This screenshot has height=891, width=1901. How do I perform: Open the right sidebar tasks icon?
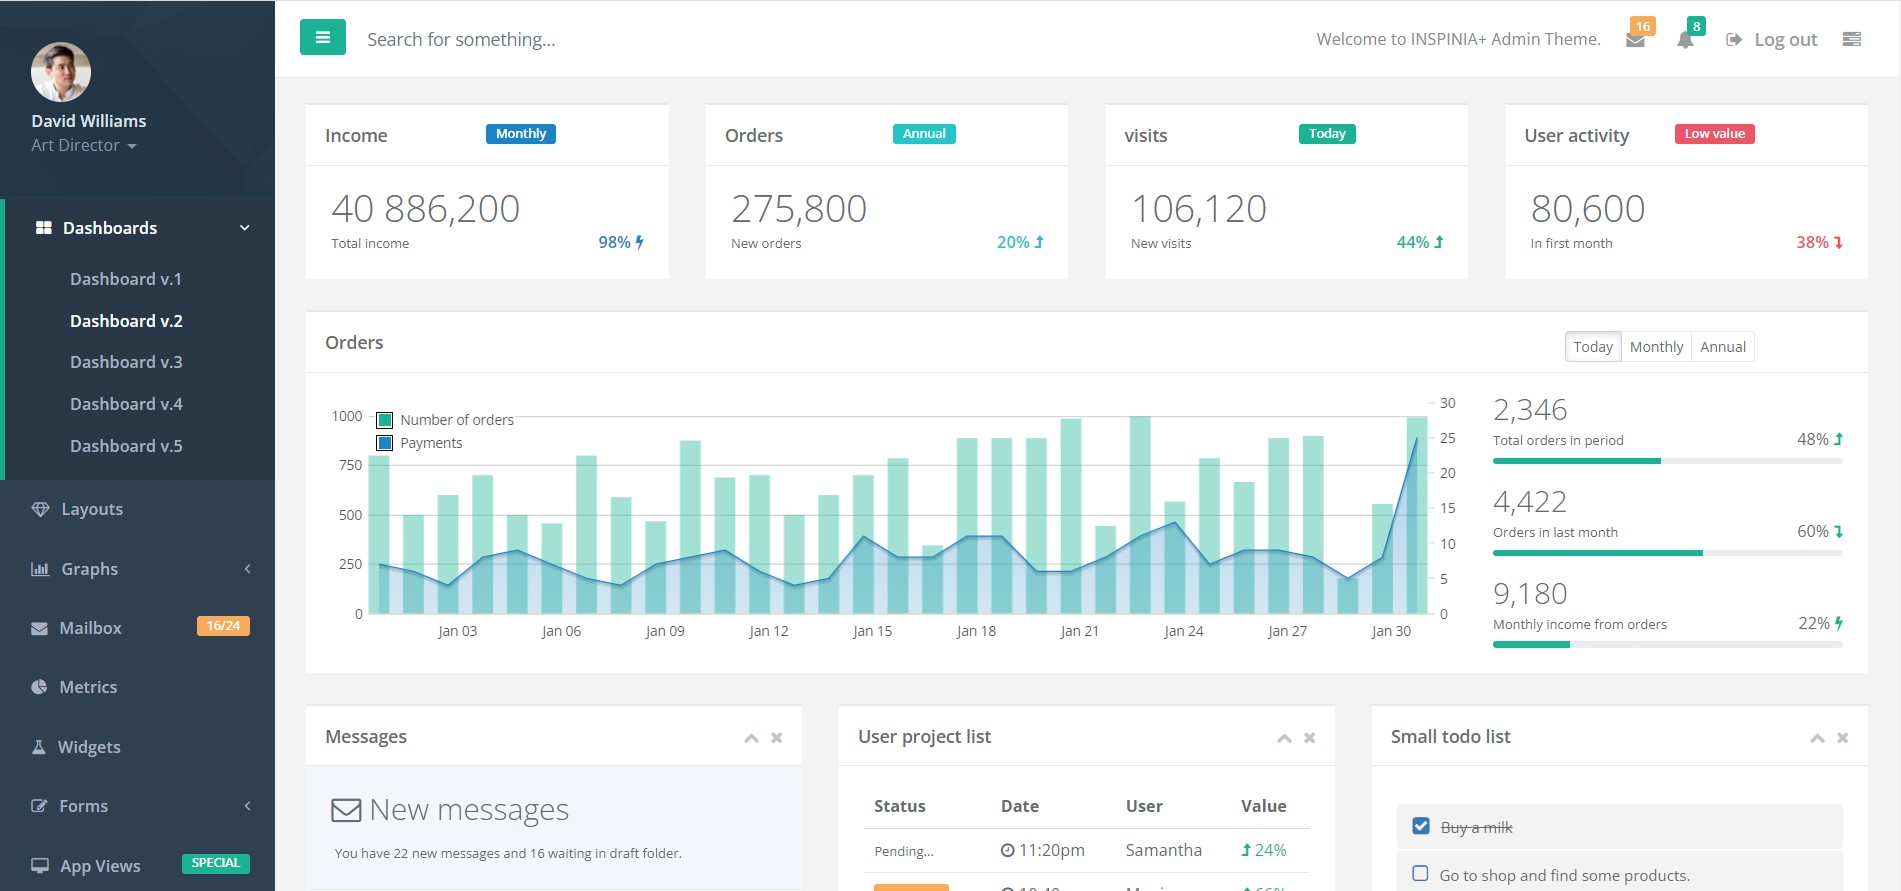pos(1852,39)
